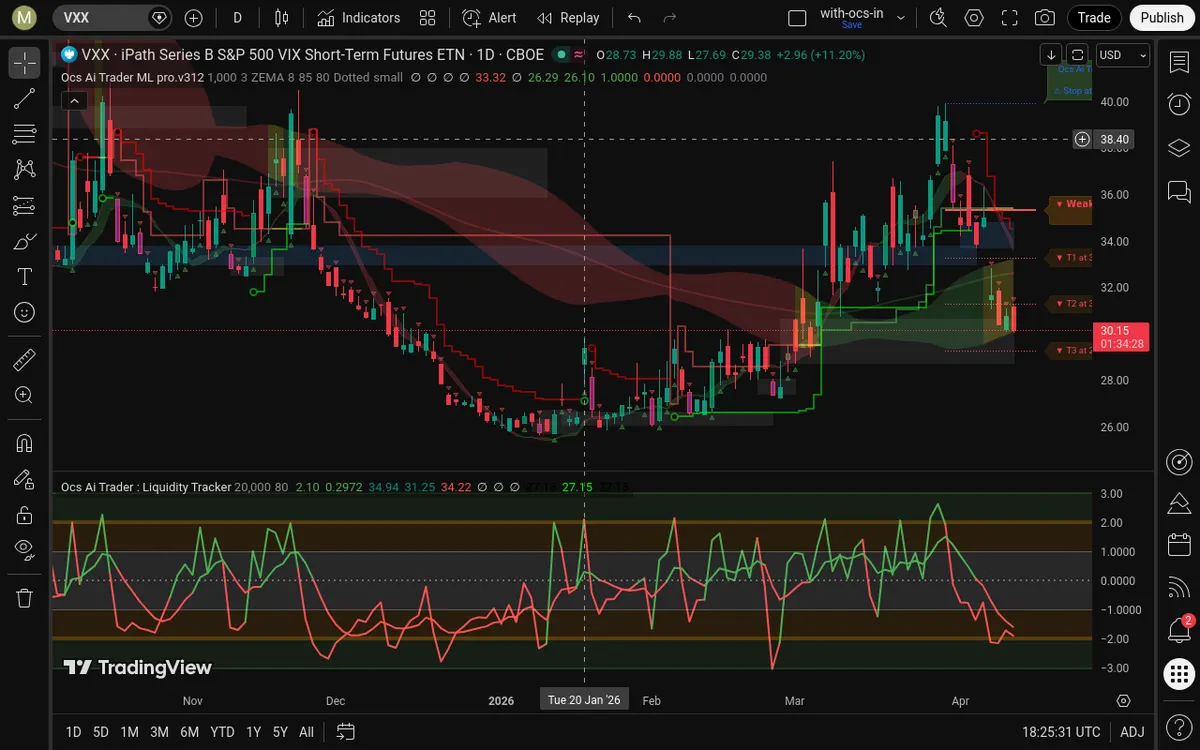The height and width of the screenshot is (750, 1200).
Task: Open the emoji and icons tool
Action: coord(25,312)
